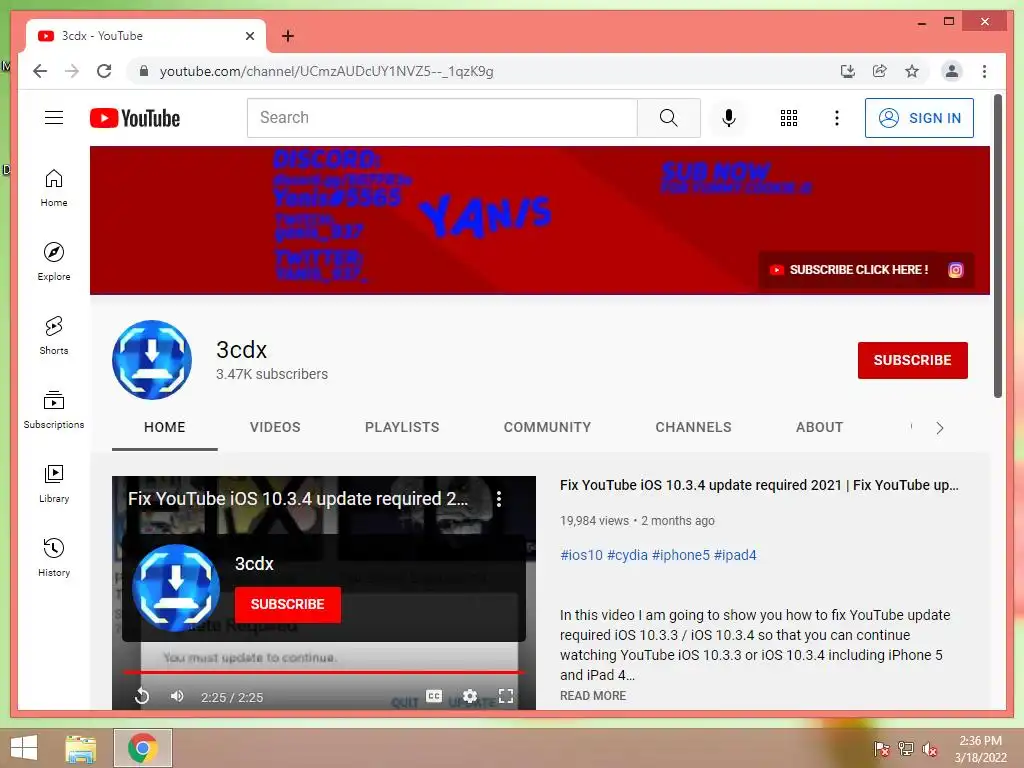Show more channel tabs with chevron

pyautogui.click(x=940, y=428)
